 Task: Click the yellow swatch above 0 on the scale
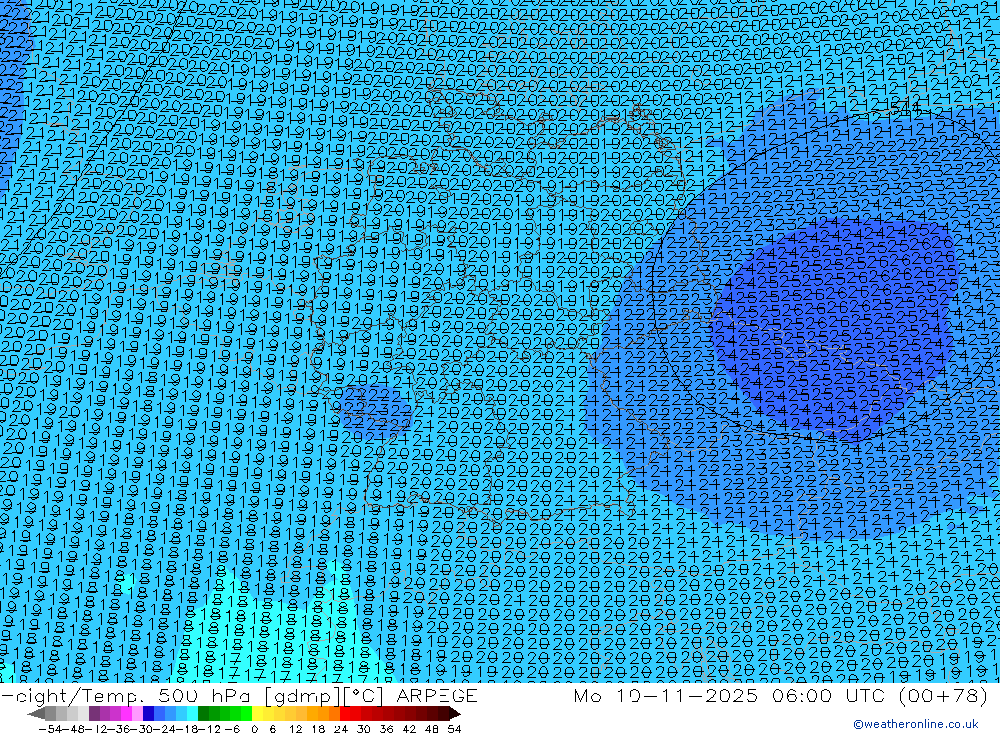258,714
